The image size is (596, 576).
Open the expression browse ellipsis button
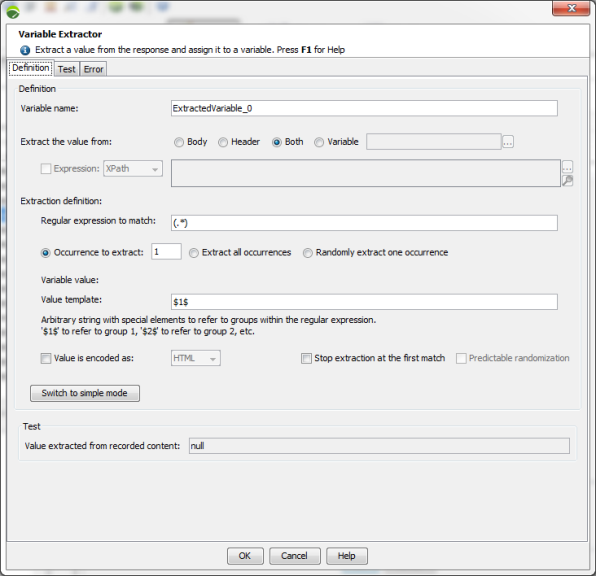[x=567, y=167]
